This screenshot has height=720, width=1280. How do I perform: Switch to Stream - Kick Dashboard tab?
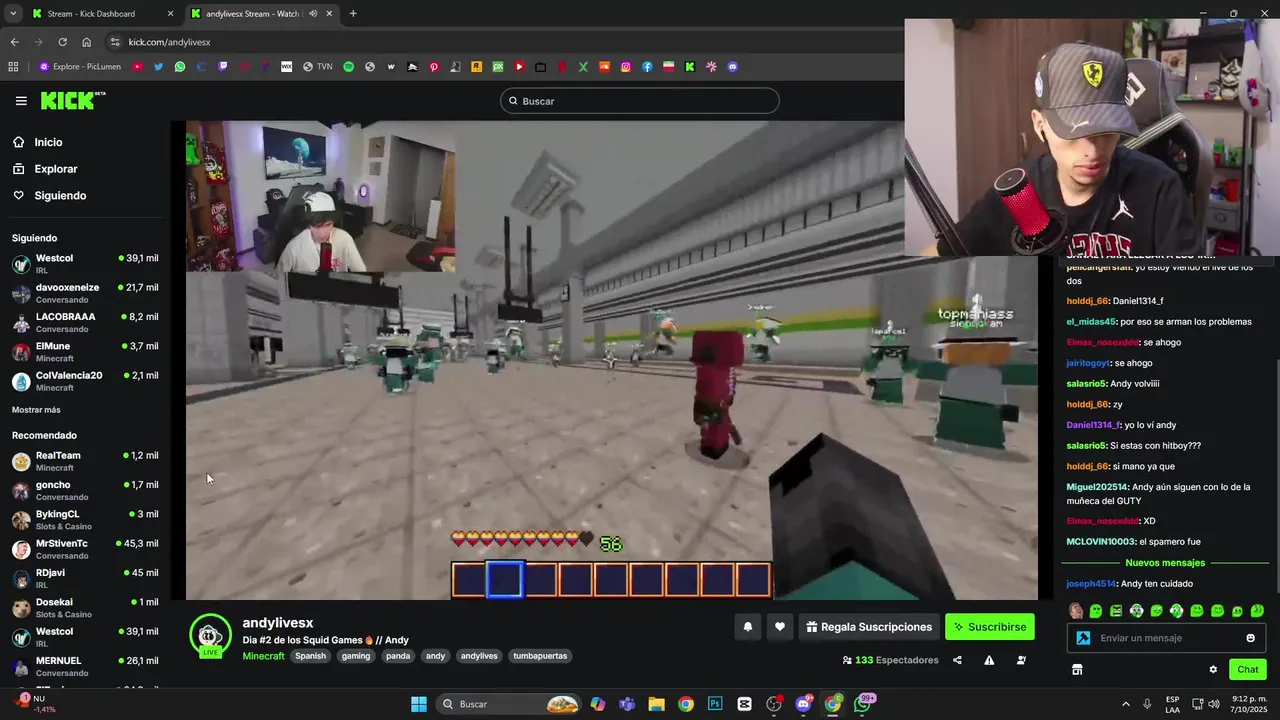coord(101,14)
